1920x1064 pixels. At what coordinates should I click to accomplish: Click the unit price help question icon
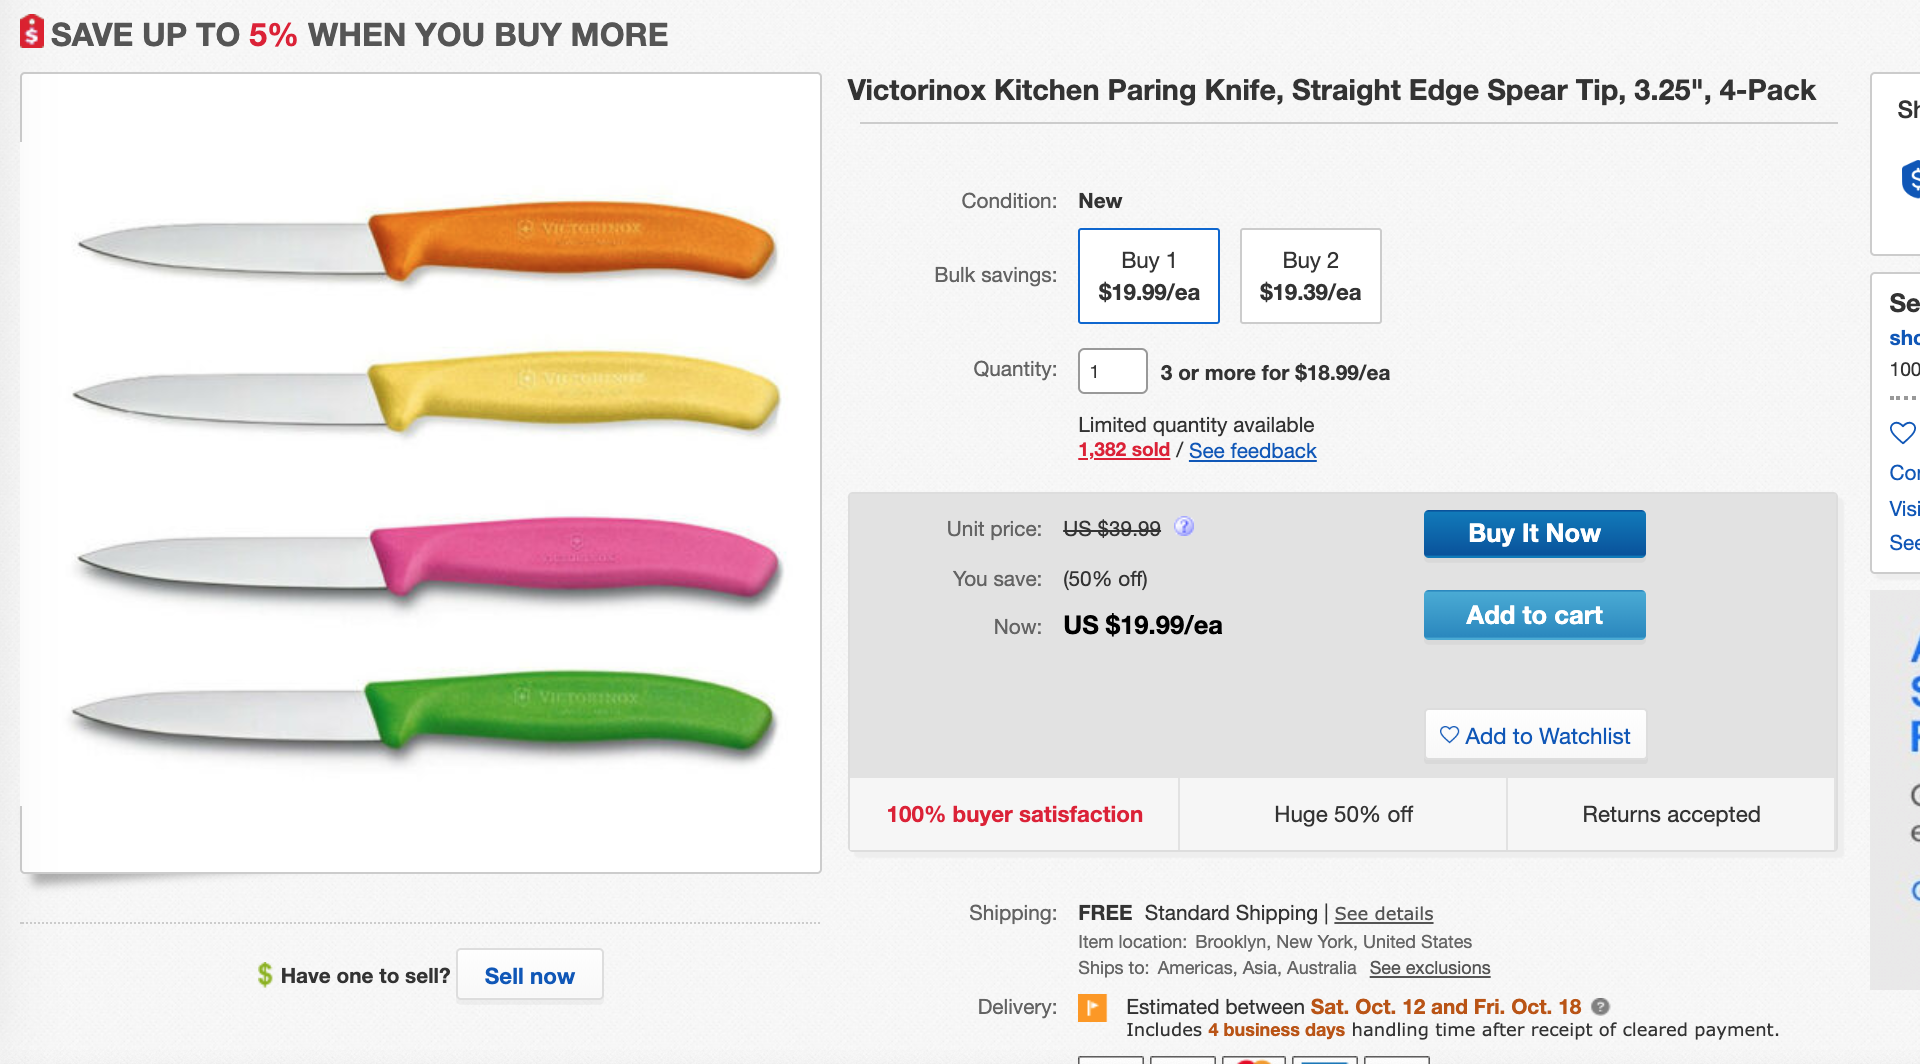1184,527
